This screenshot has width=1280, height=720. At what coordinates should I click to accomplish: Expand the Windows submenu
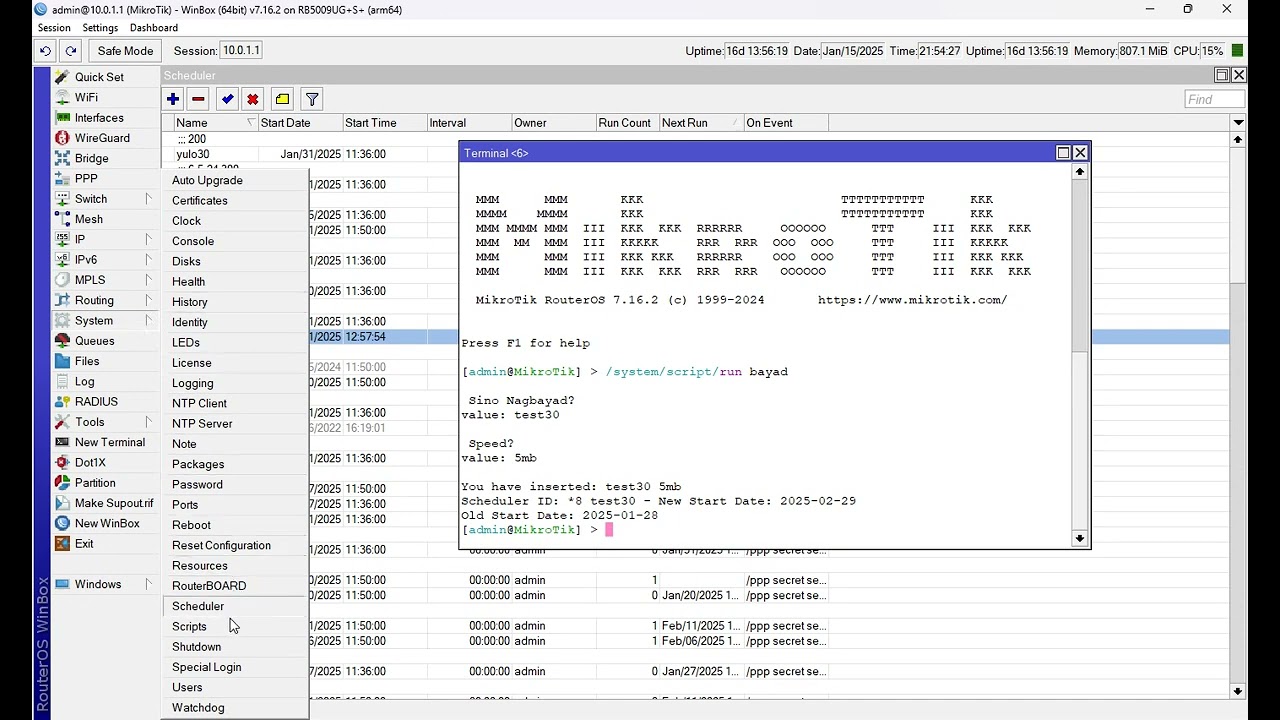coord(104,584)
